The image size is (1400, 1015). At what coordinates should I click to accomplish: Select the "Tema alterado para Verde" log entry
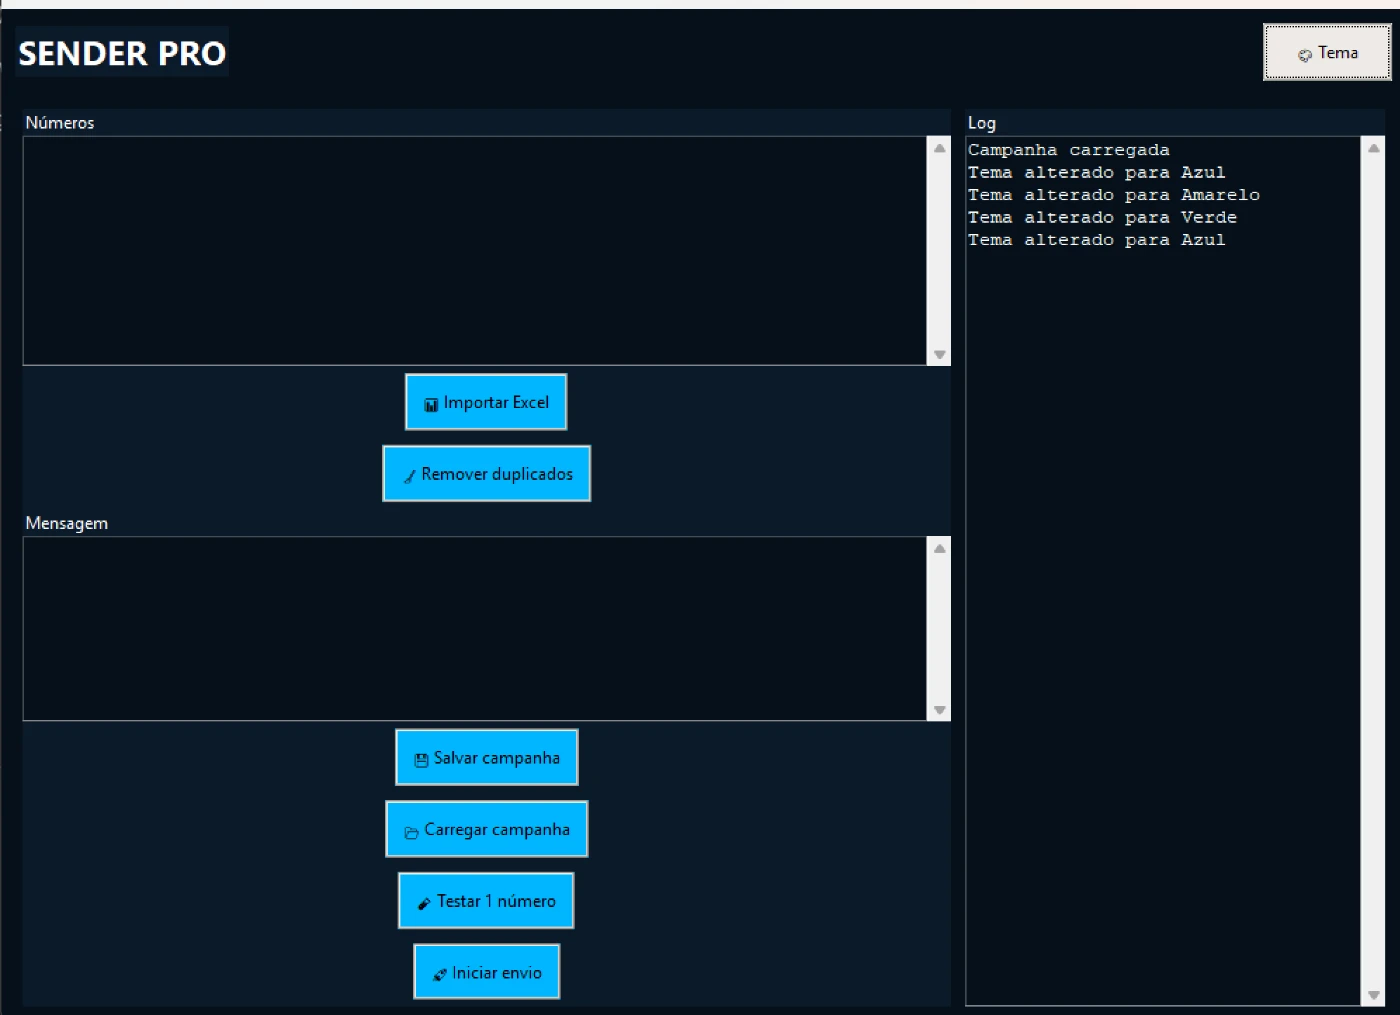point(1102,217)
